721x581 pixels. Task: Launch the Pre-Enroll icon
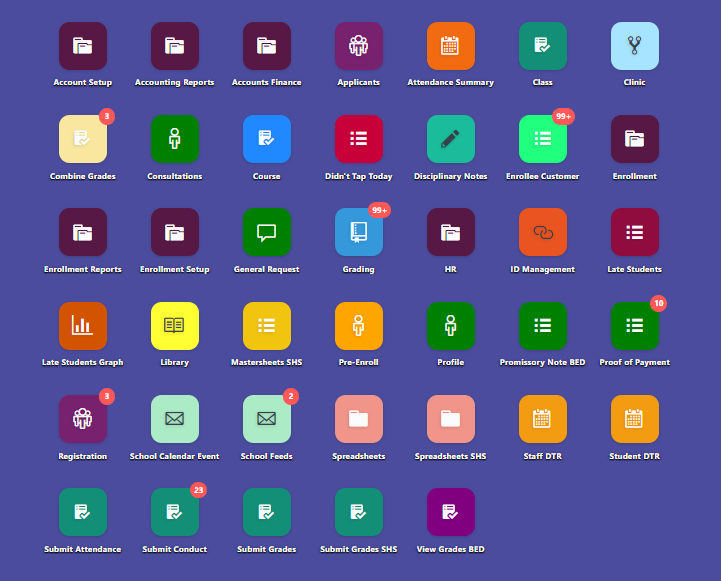(x=359, y=326)
